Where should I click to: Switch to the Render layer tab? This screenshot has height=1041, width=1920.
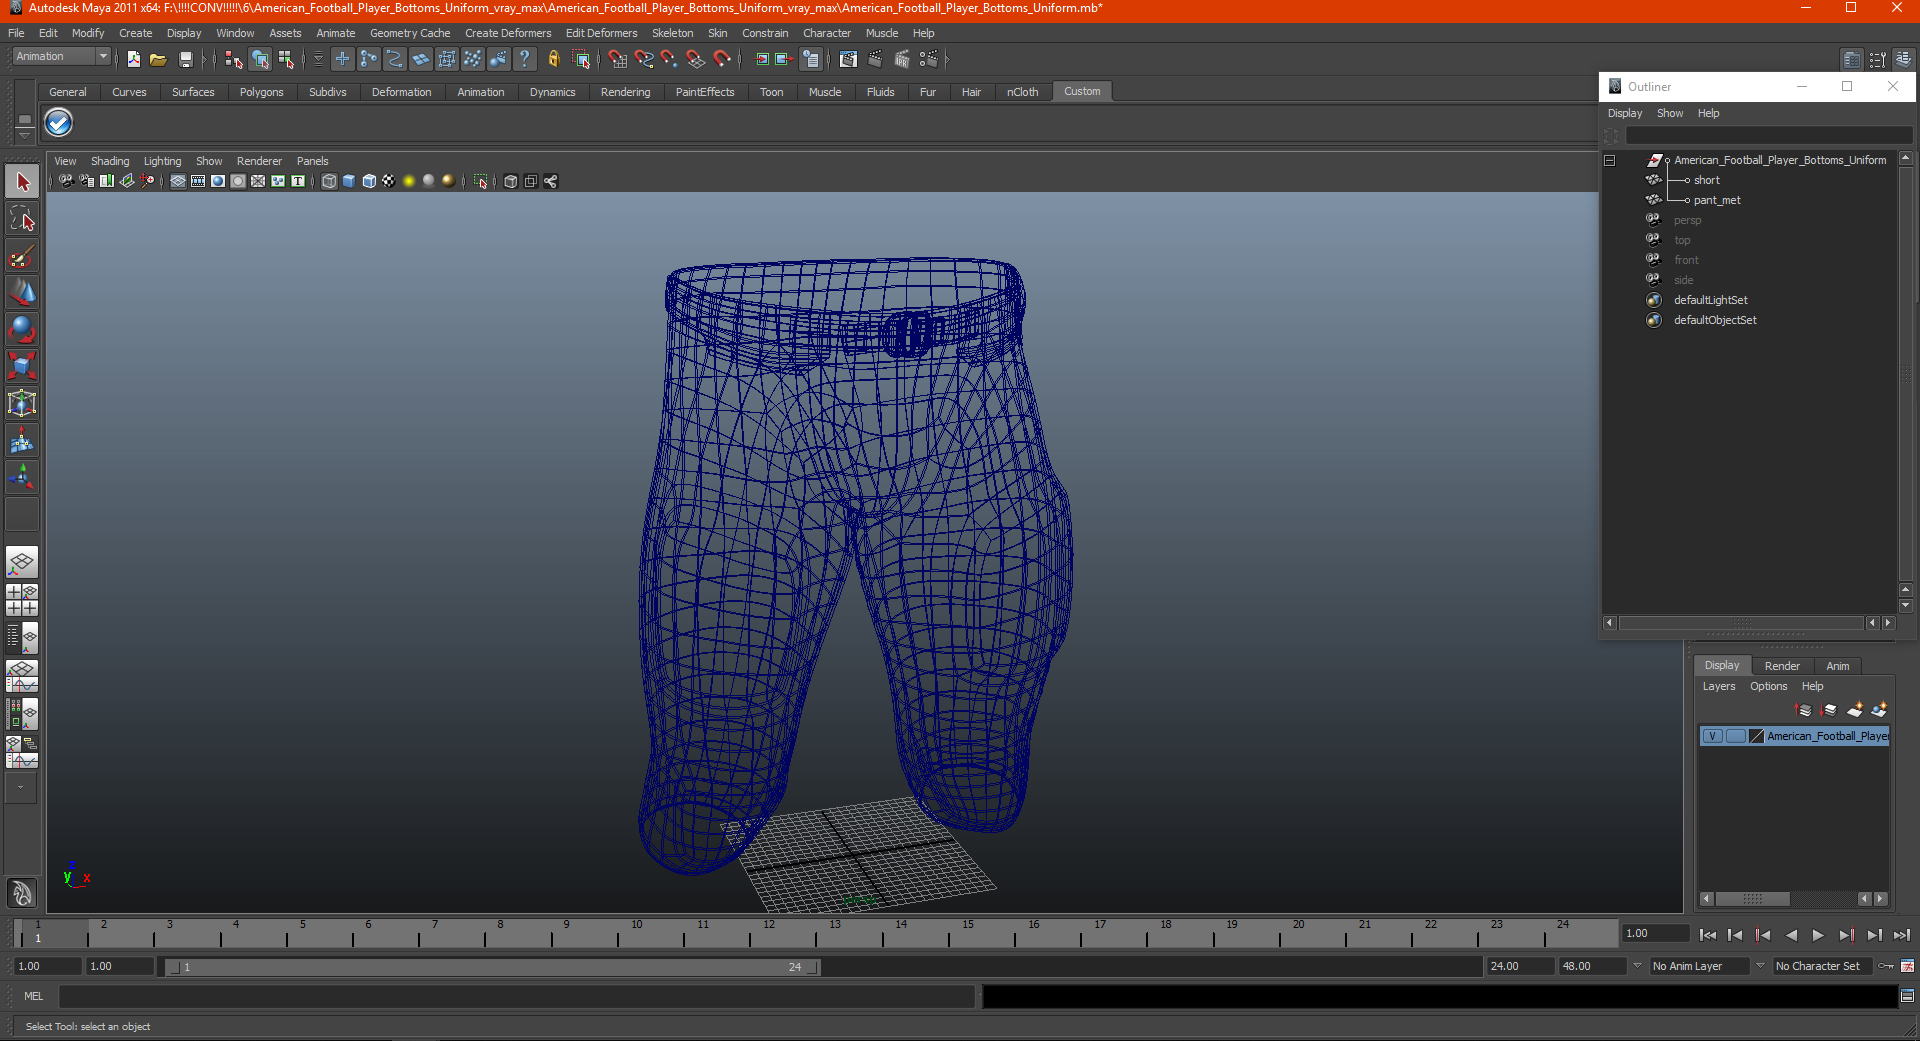tap(1781, 666)
